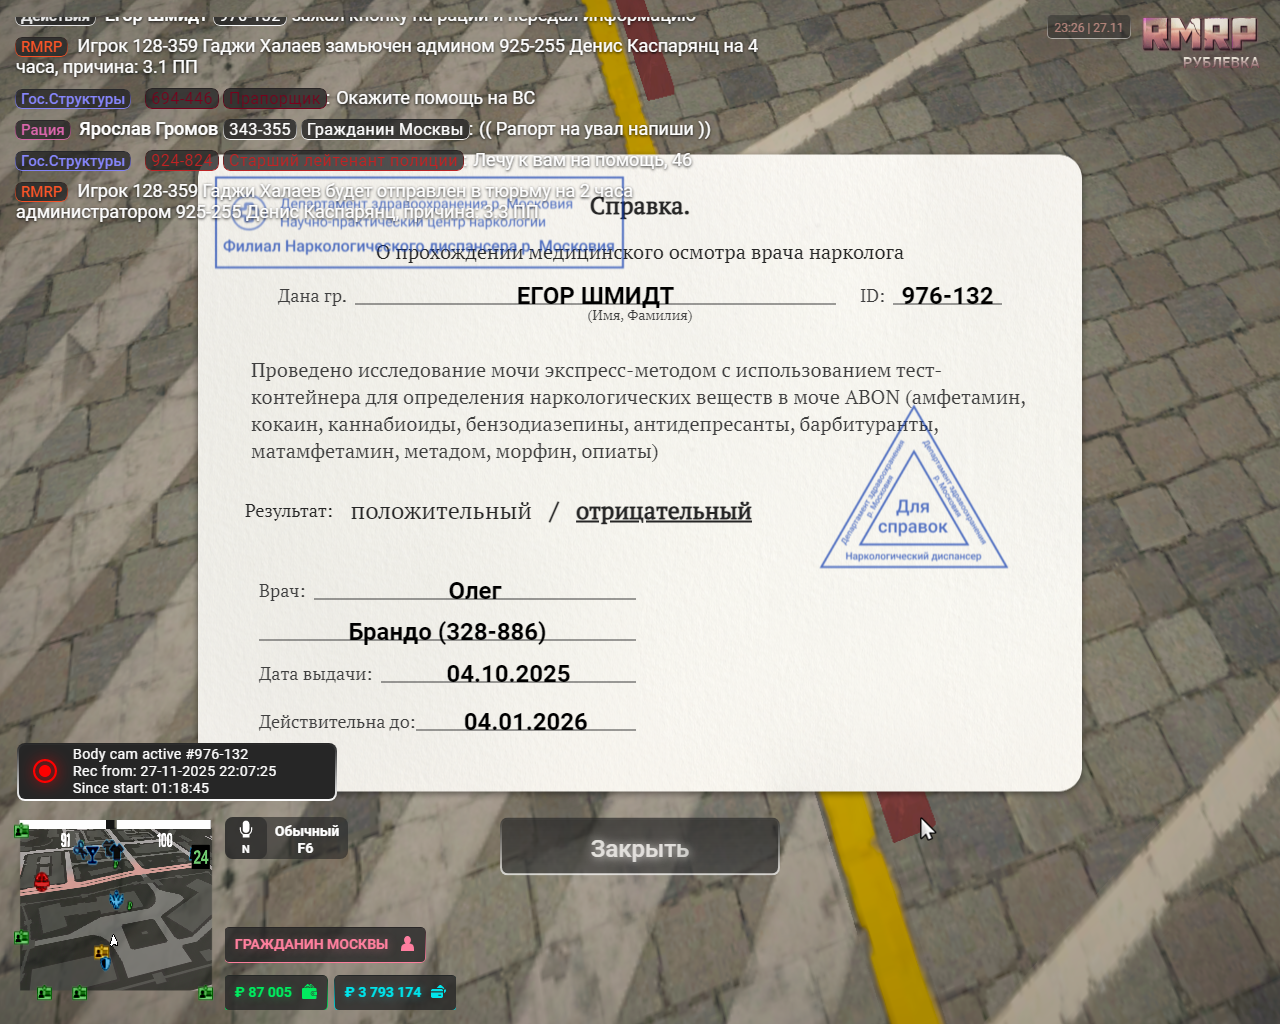1280x1024 pixels.
Task: Click the Body cam active #976-132 text
Action: 160,754
